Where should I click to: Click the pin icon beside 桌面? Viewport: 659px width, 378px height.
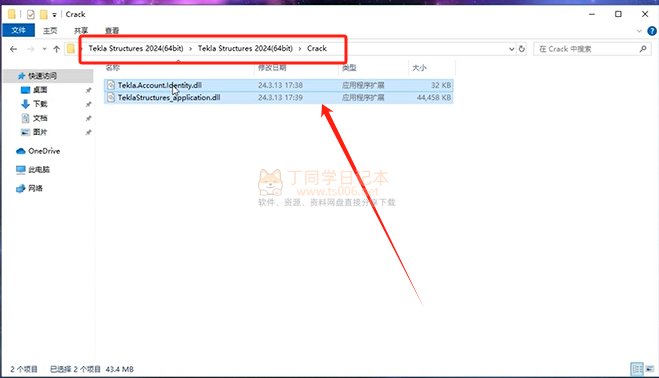[88, 90]
